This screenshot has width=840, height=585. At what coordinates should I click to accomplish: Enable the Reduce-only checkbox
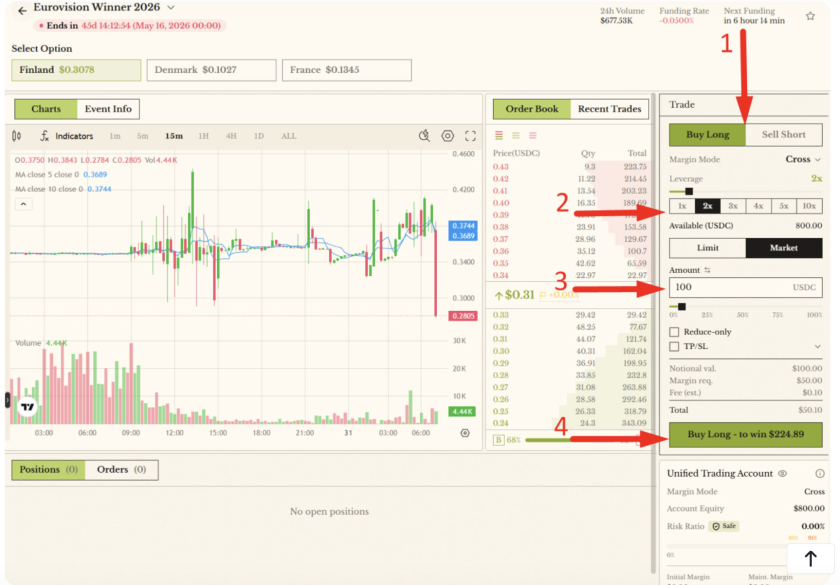point(674,332)
